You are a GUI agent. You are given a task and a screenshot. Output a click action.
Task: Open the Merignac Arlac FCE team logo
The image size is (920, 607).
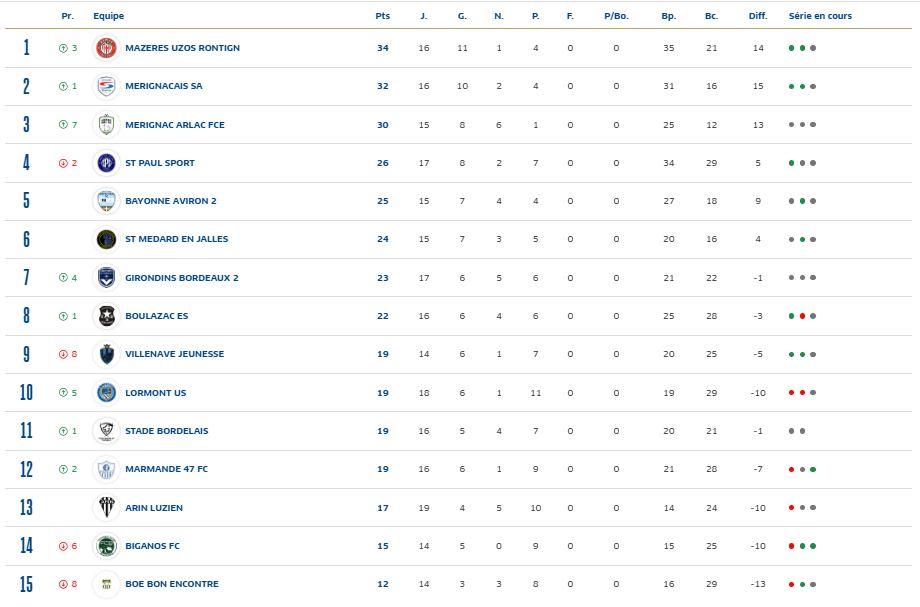[x=106, y=124]
